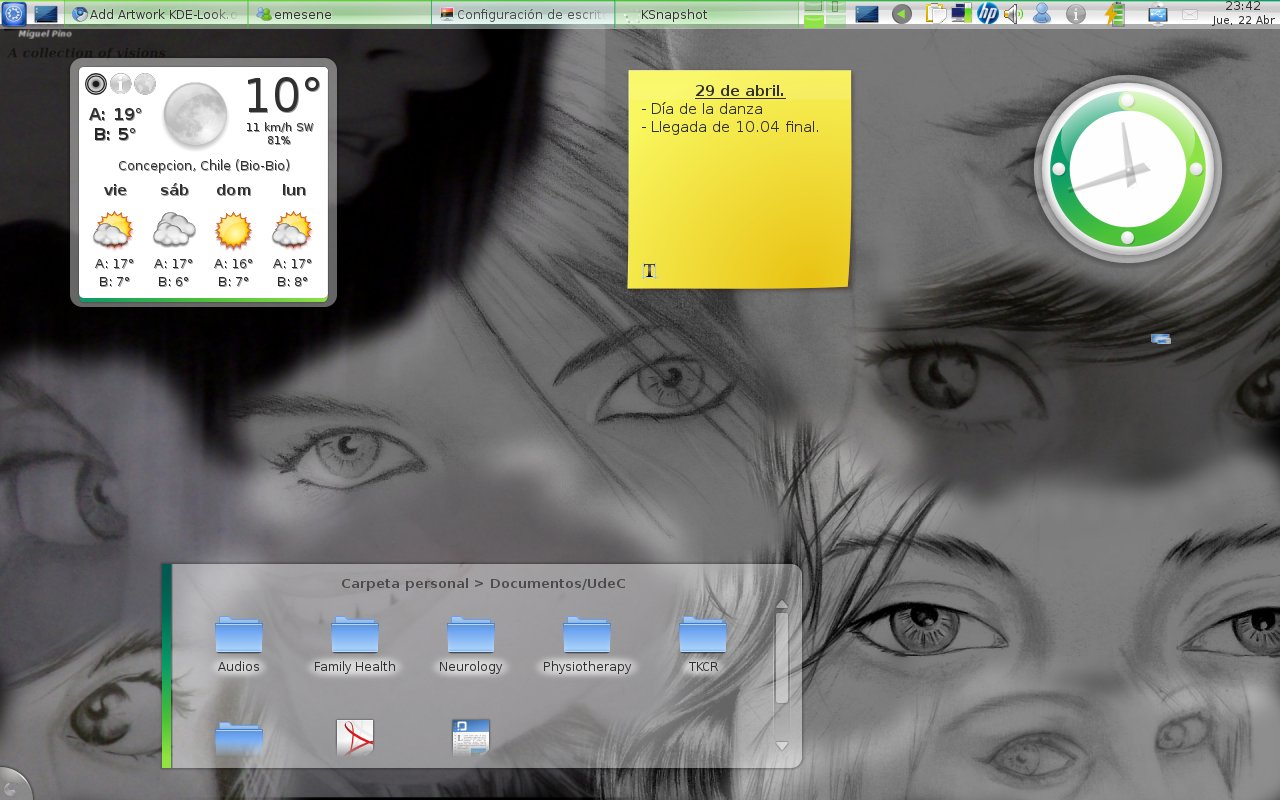Open the Audios folder
This screenshot has width=1280, height=800.
238,646
